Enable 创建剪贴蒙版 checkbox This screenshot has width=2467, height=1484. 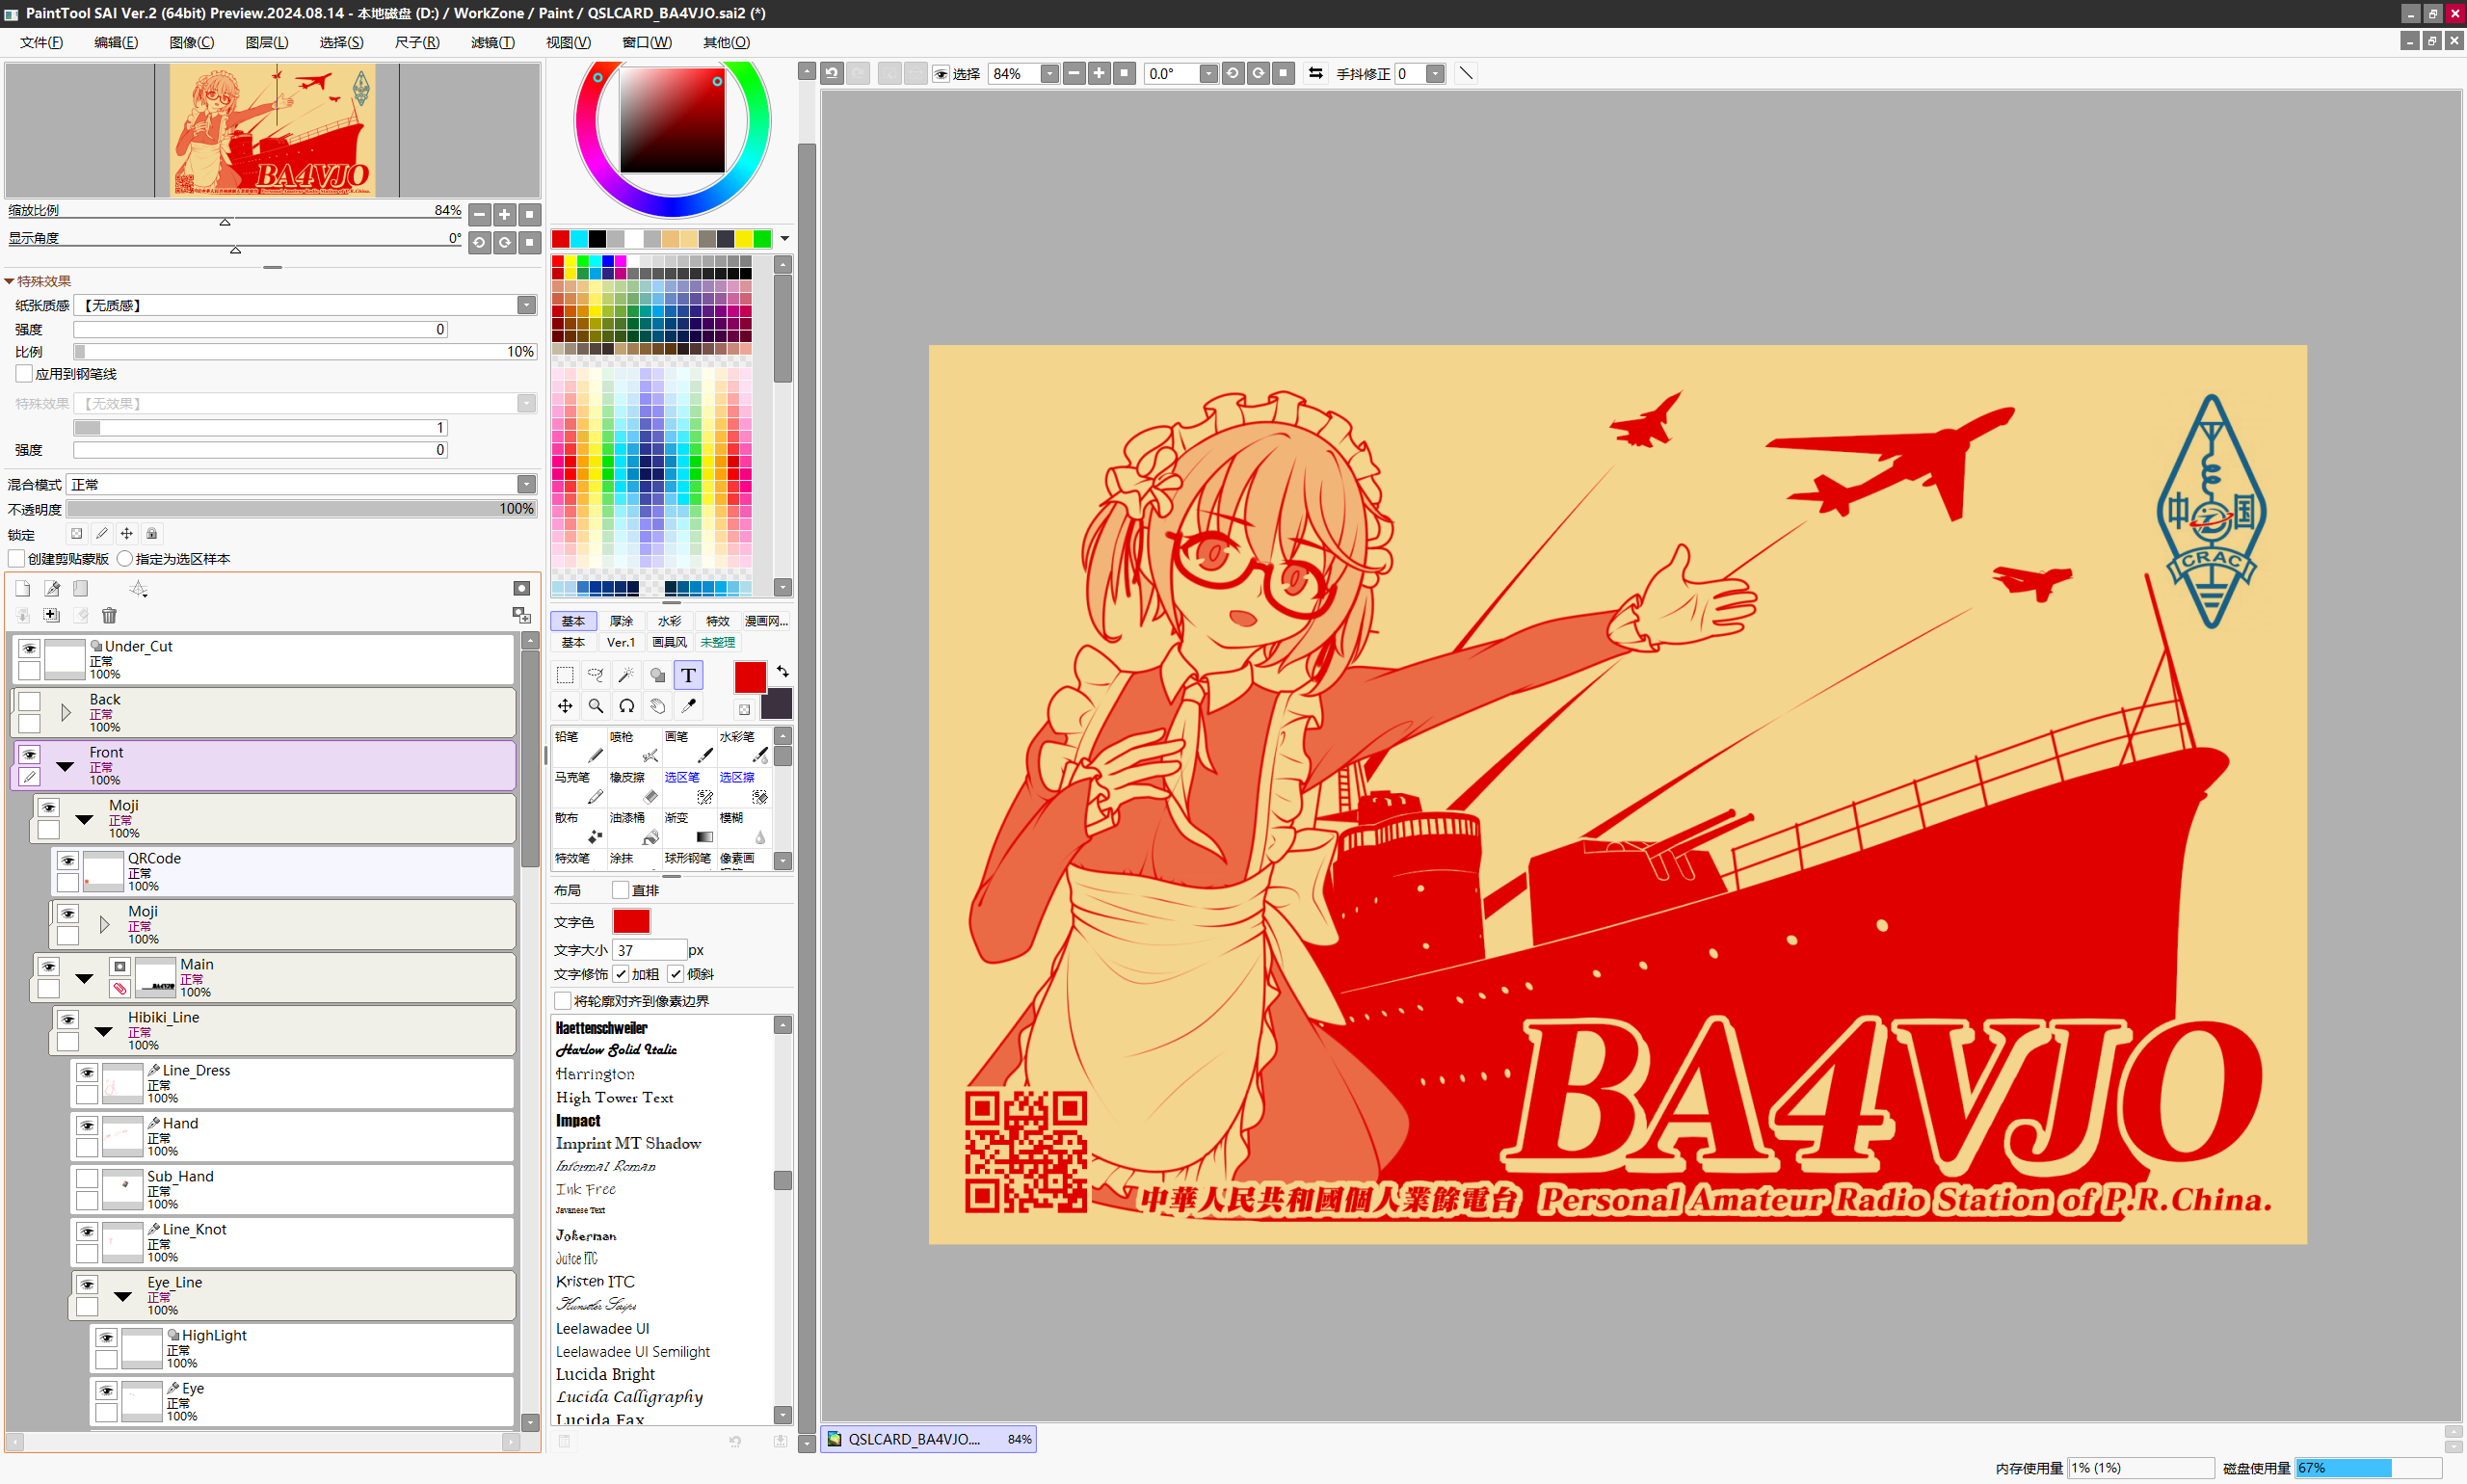point(16,558)
